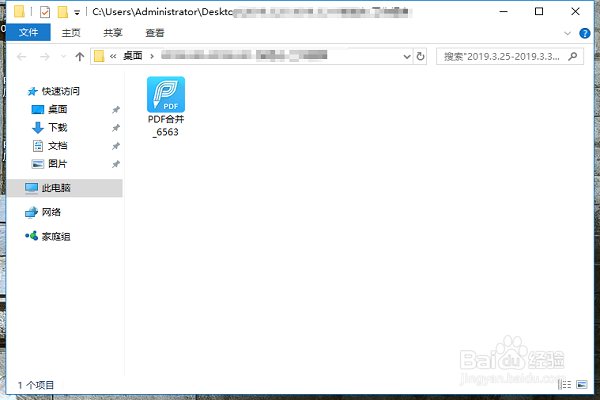Click the pin icon beside 文档
600x400 pixels.
pyautogui.click(x=116, y=146)
